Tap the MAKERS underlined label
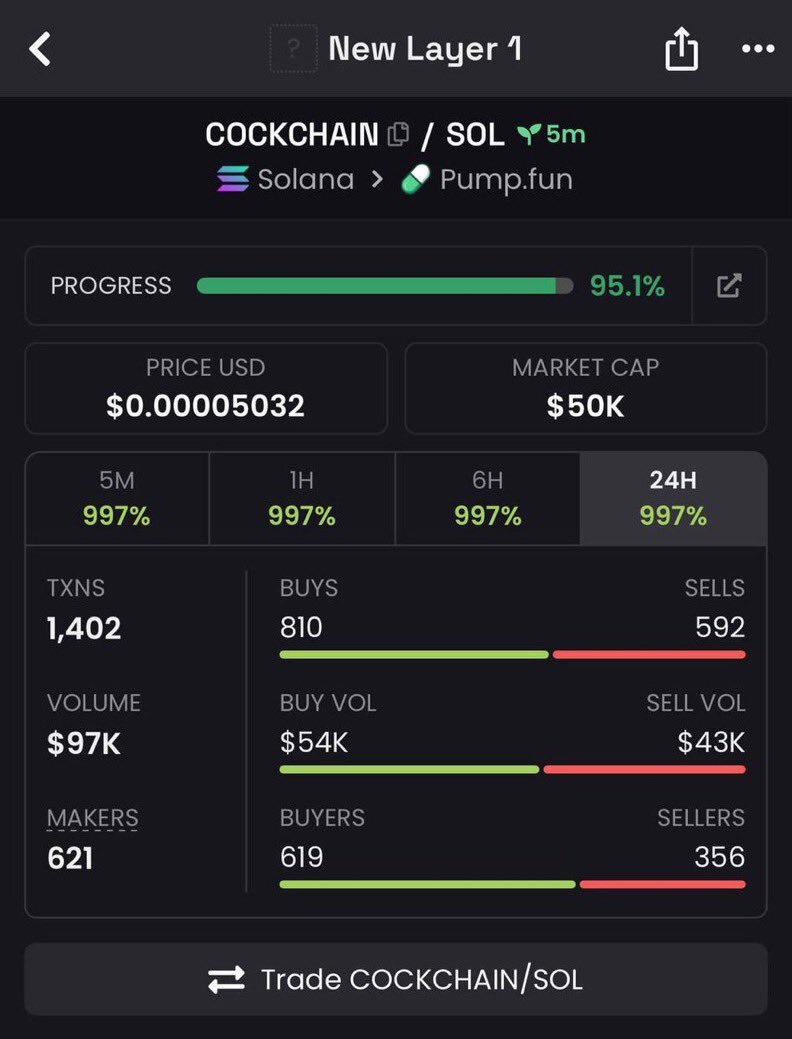 92,818
